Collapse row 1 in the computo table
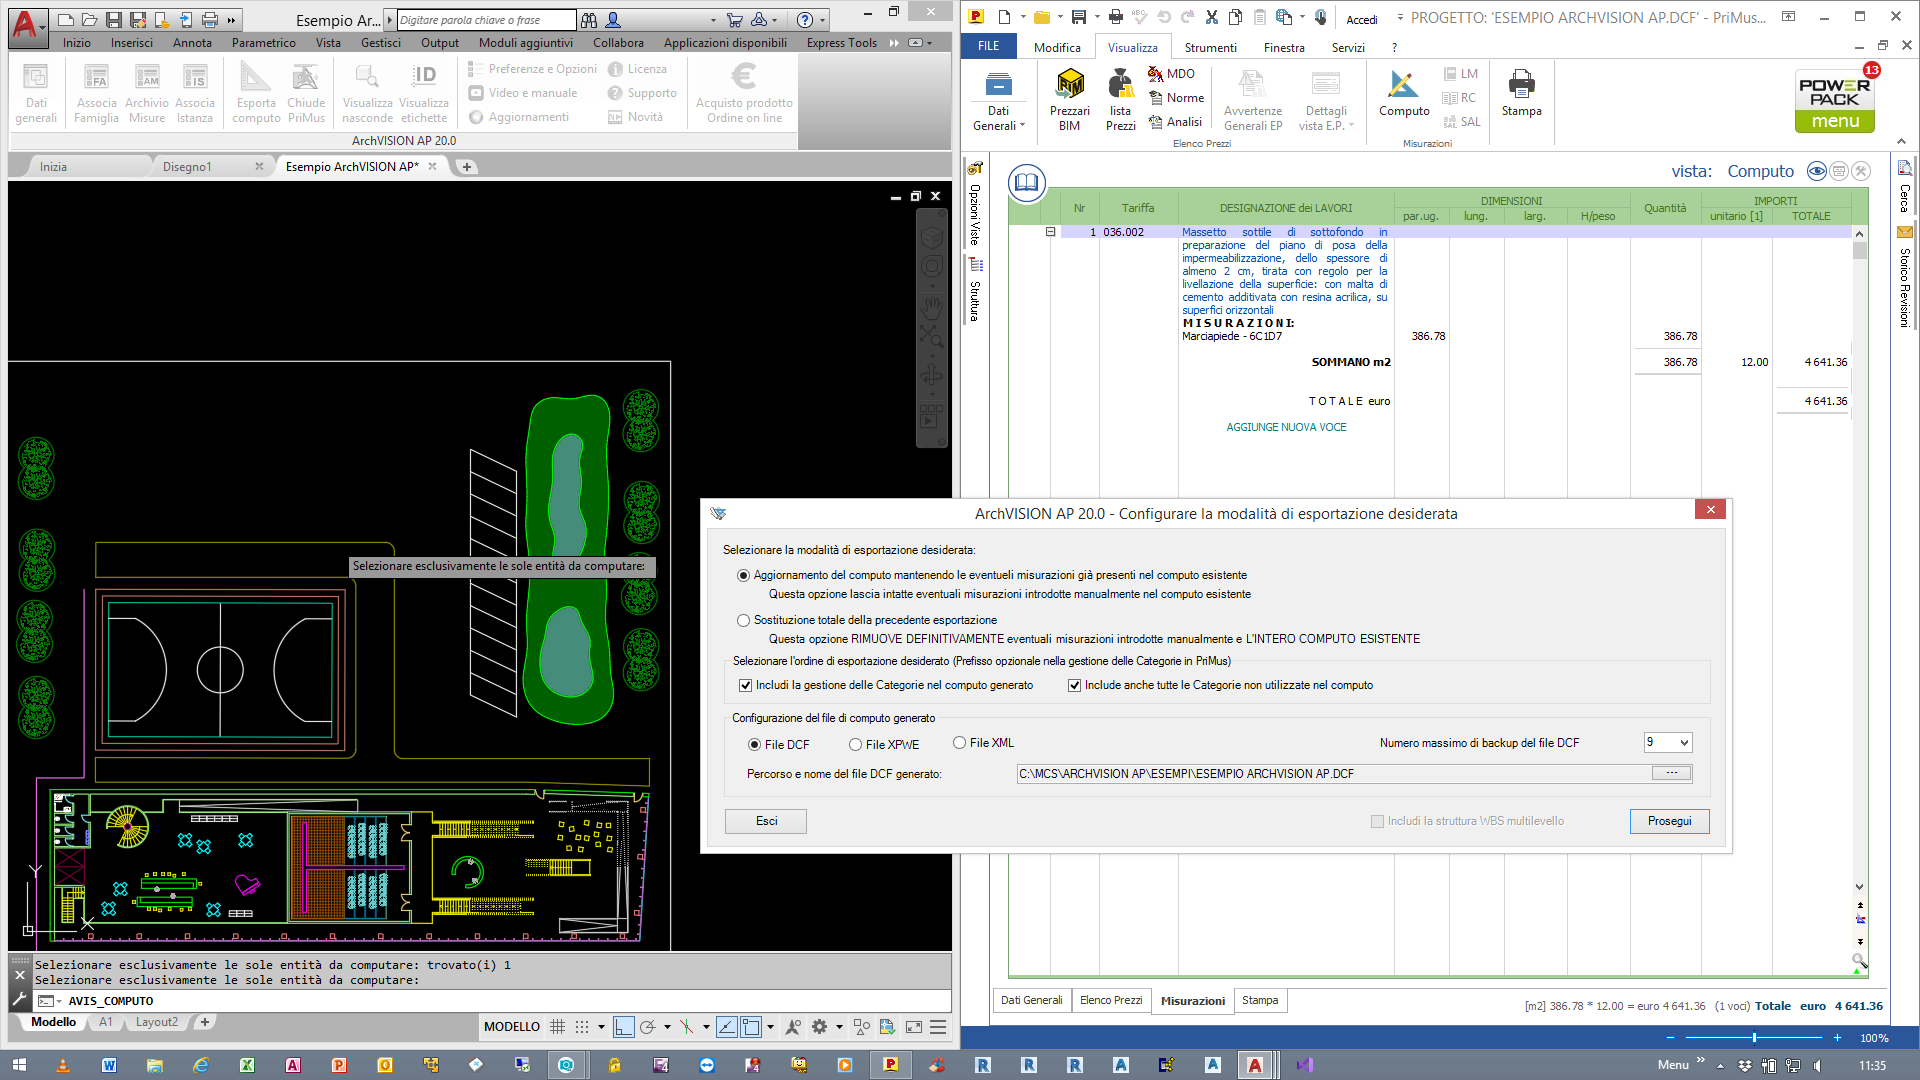The height and width of the screenshot is (1080, 1920). coord(1050,232)
